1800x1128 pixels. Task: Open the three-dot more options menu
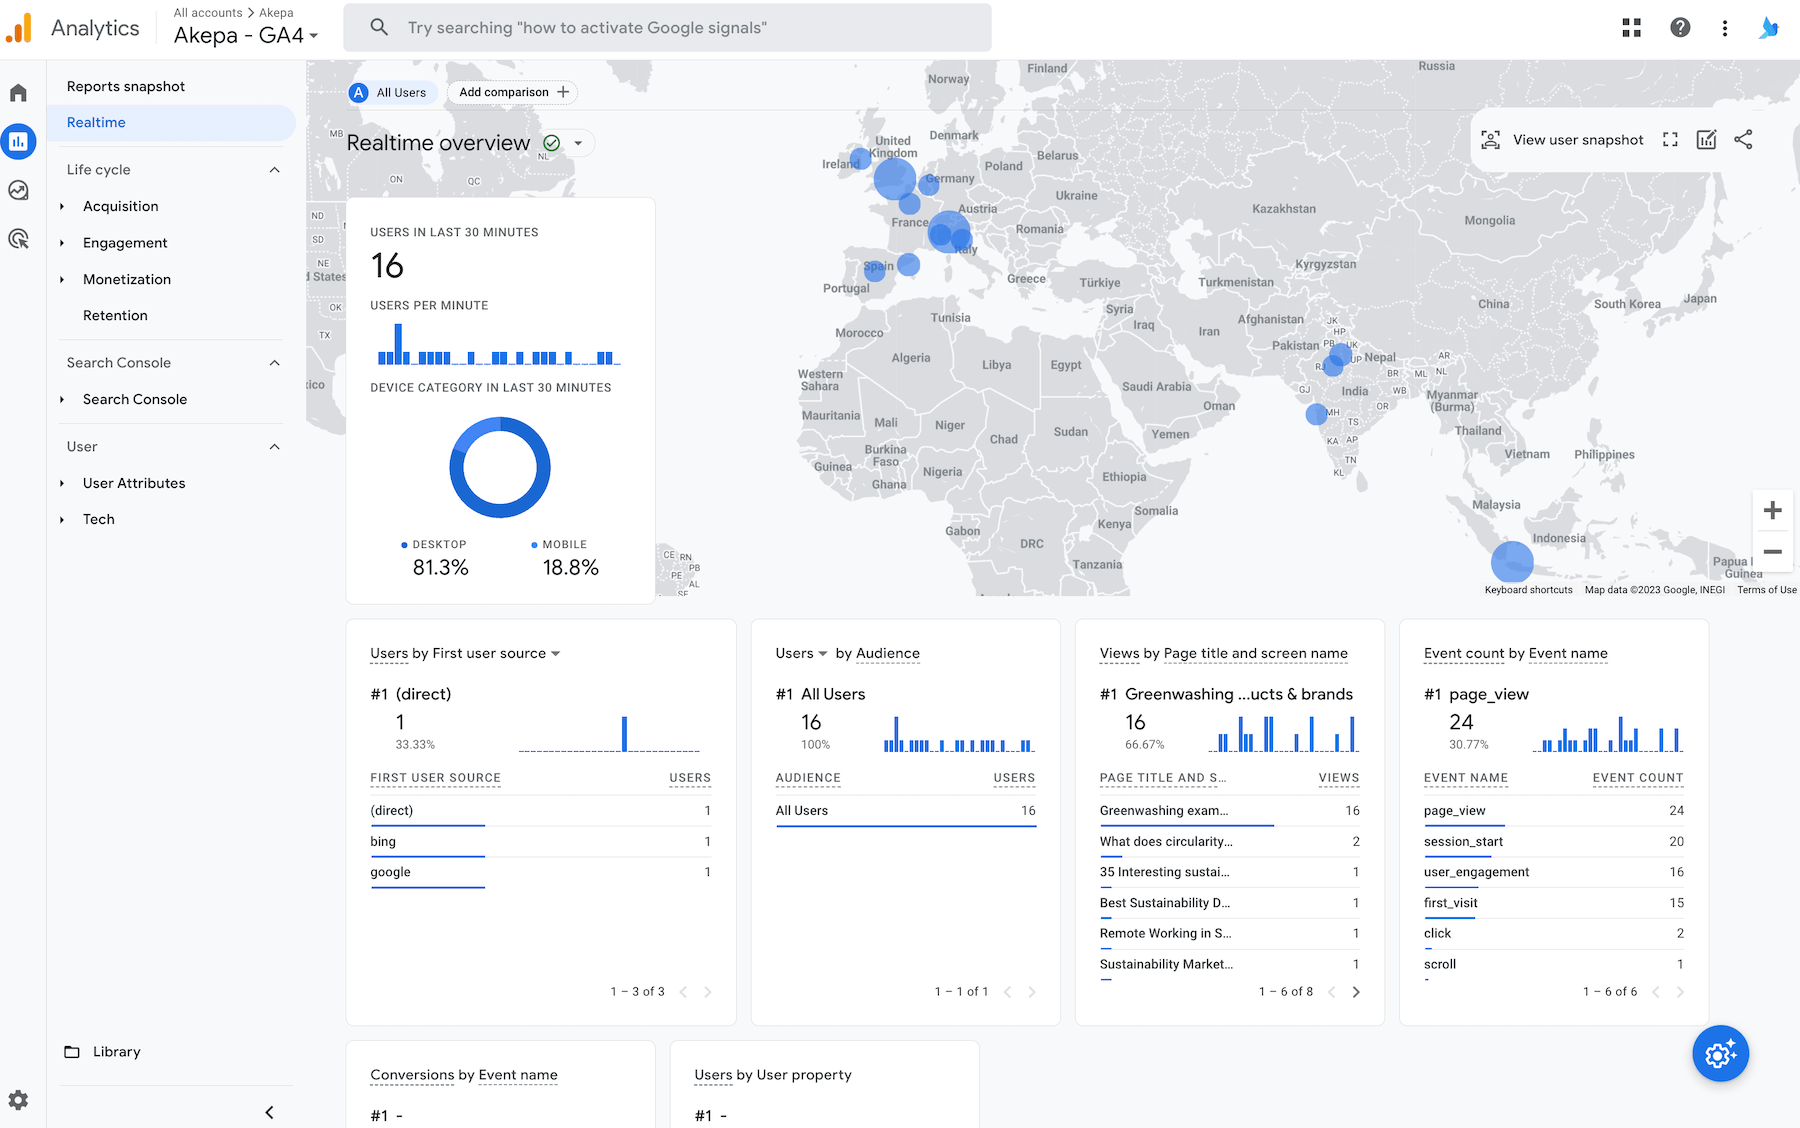click(x=1725, y=28)
